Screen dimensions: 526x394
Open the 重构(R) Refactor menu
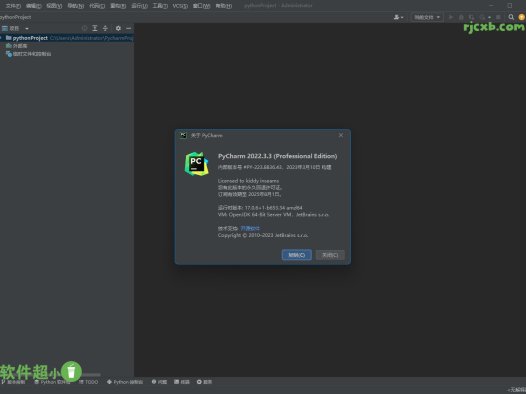click(118, 6)
